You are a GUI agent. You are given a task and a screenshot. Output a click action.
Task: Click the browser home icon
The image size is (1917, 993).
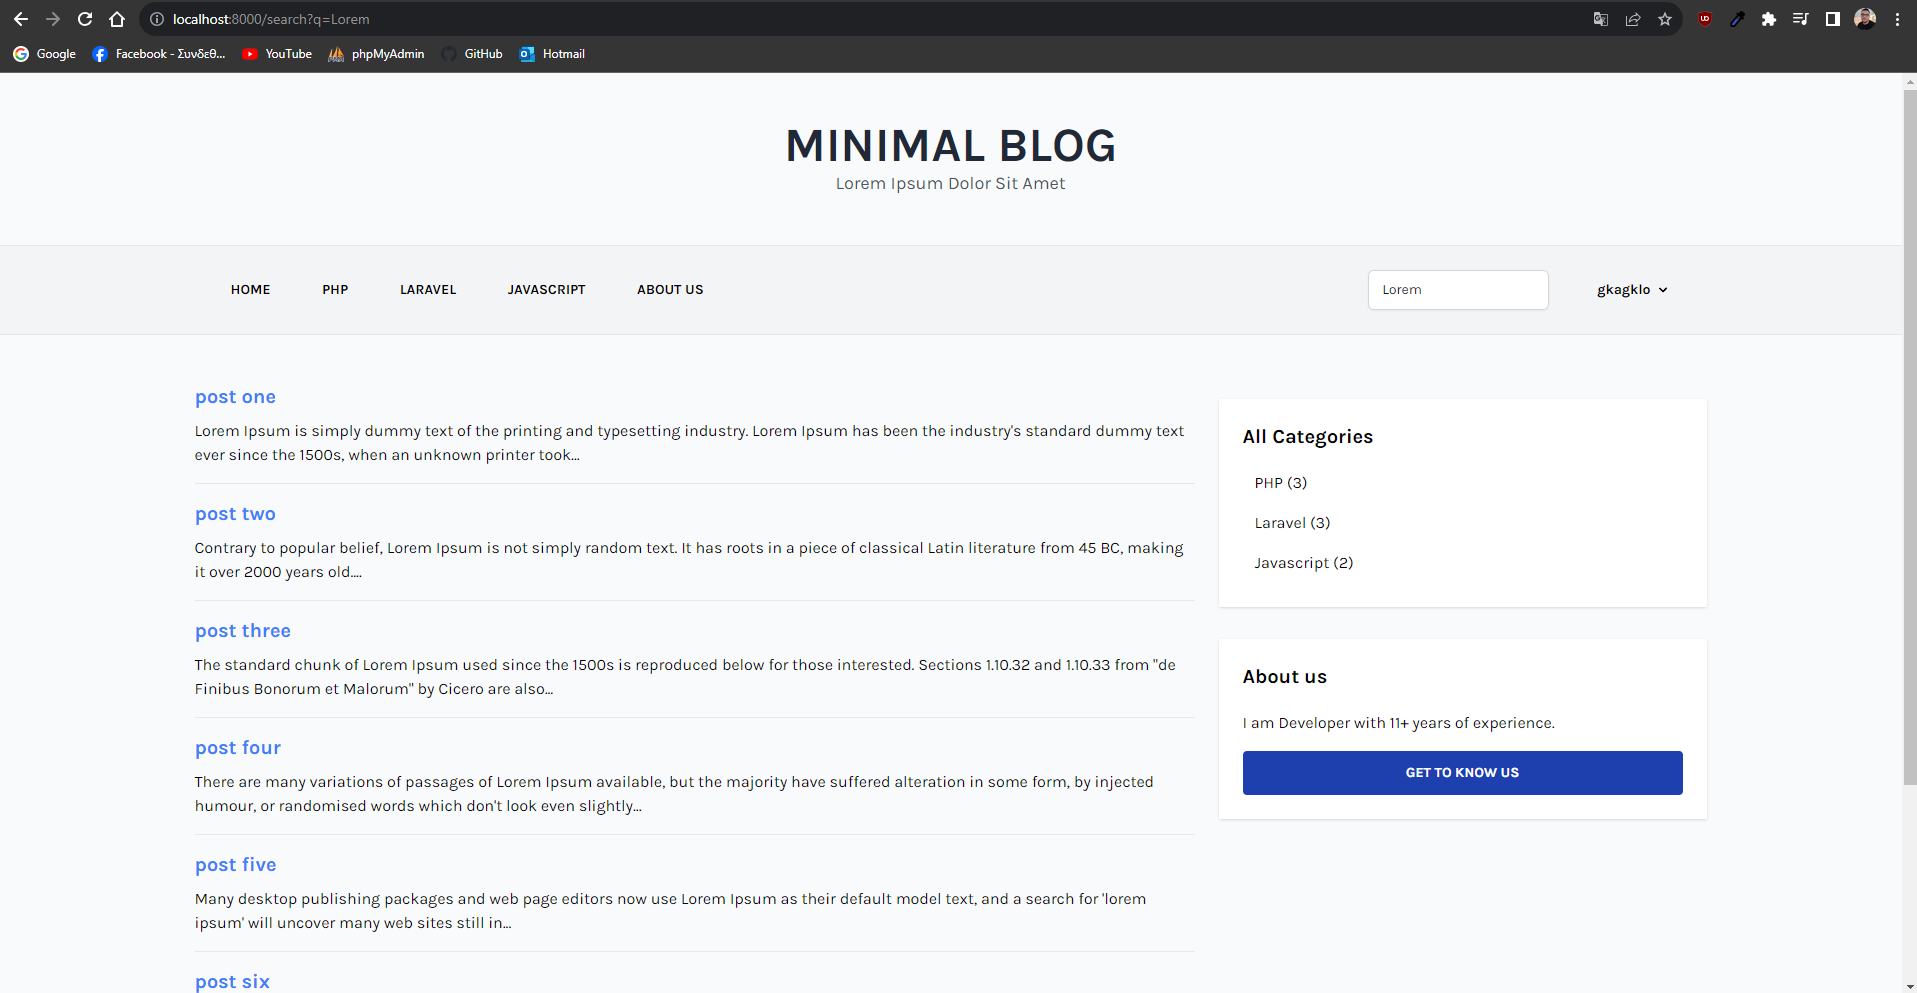click(117, 19)
